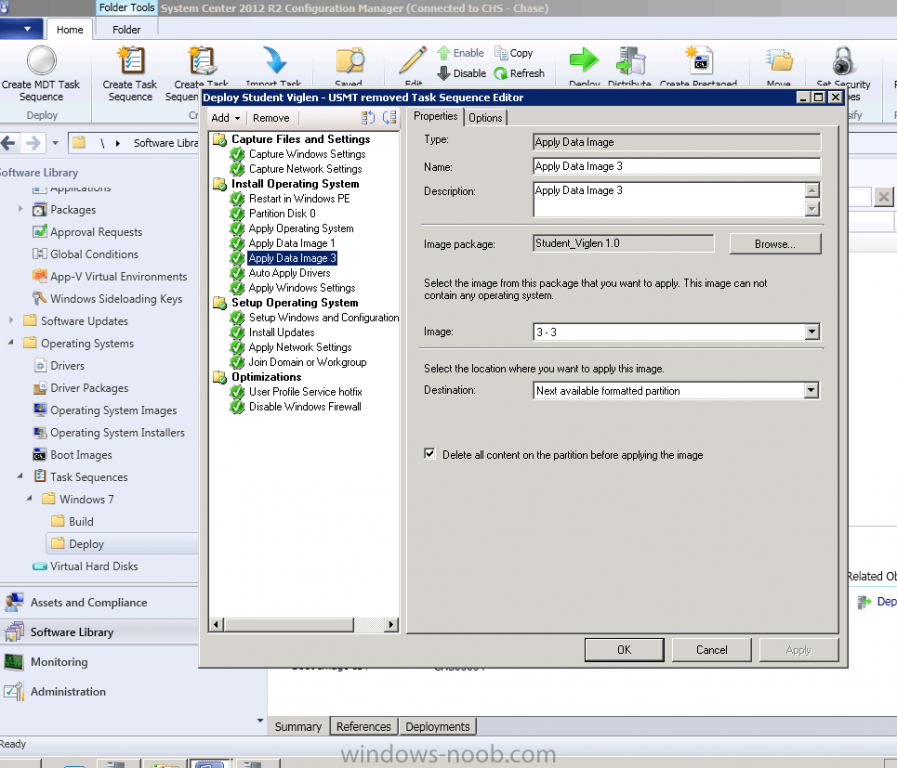Click the Apply button
This screenshot has width=897, height=768.
click(x=799, y=650)
